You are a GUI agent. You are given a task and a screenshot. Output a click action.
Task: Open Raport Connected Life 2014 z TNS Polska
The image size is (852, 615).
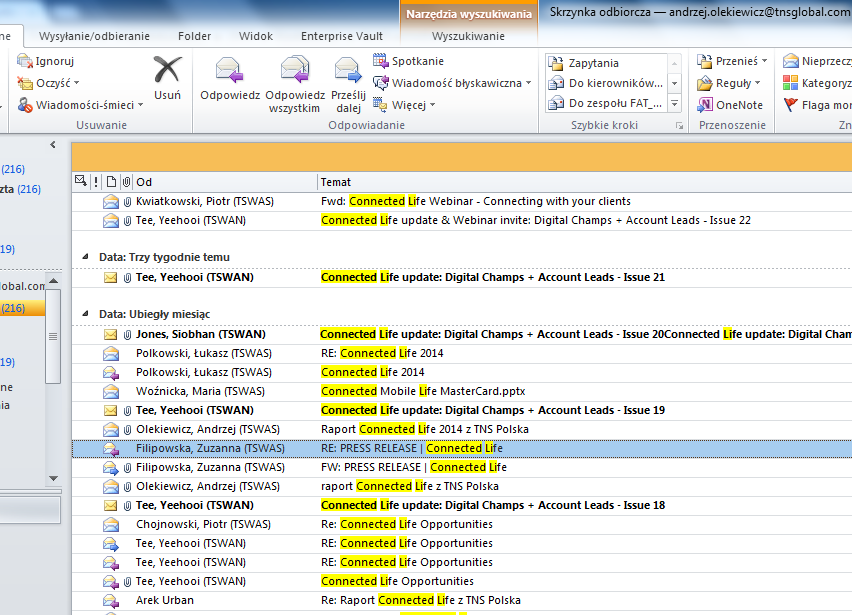[462, 430]
